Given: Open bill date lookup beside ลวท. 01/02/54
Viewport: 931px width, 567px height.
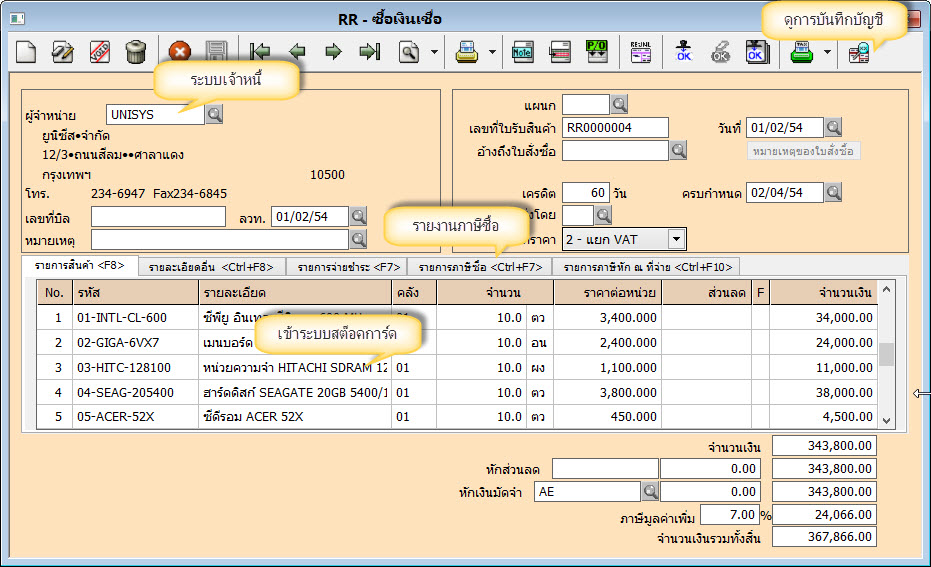Looking at the screenshot, I should pyautogui.click(x=358, y=216).
